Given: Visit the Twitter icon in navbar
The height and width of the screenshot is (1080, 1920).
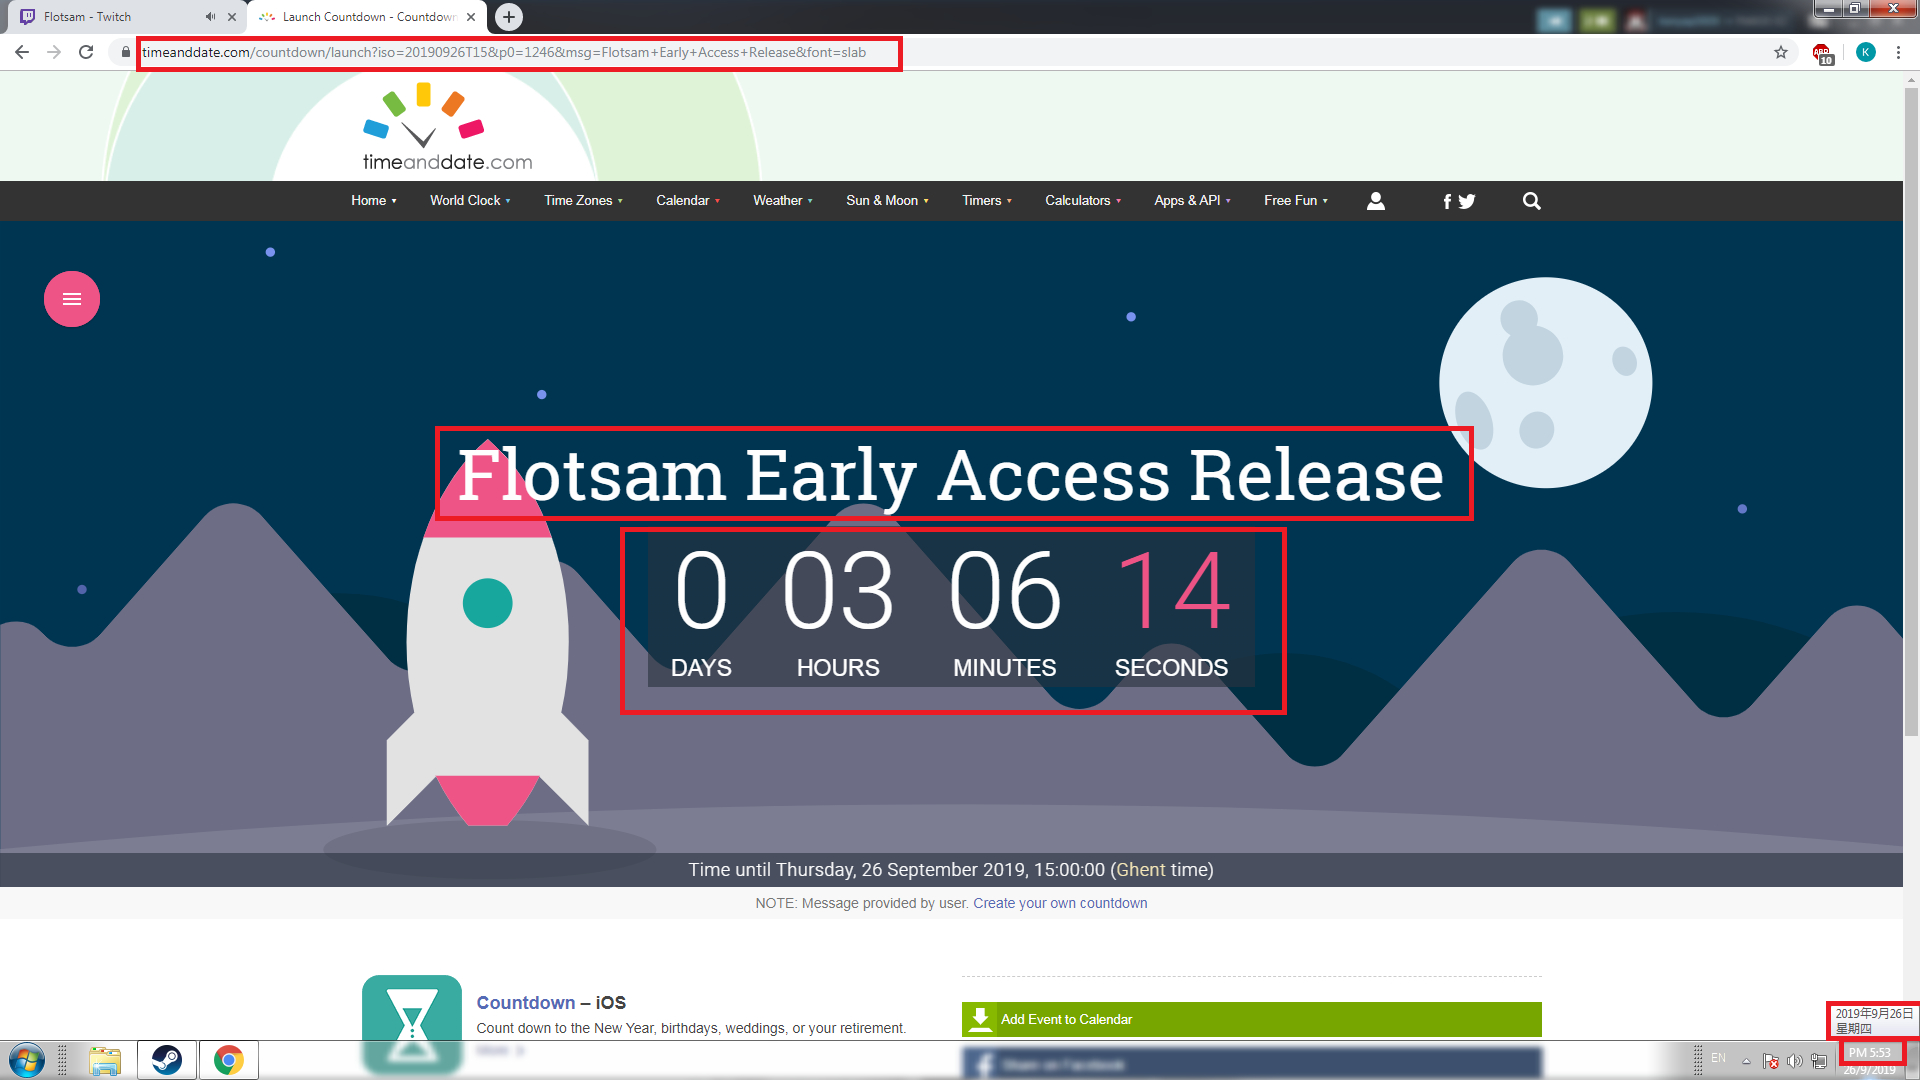Looking at the screenshot, I should coord(1467,201).
